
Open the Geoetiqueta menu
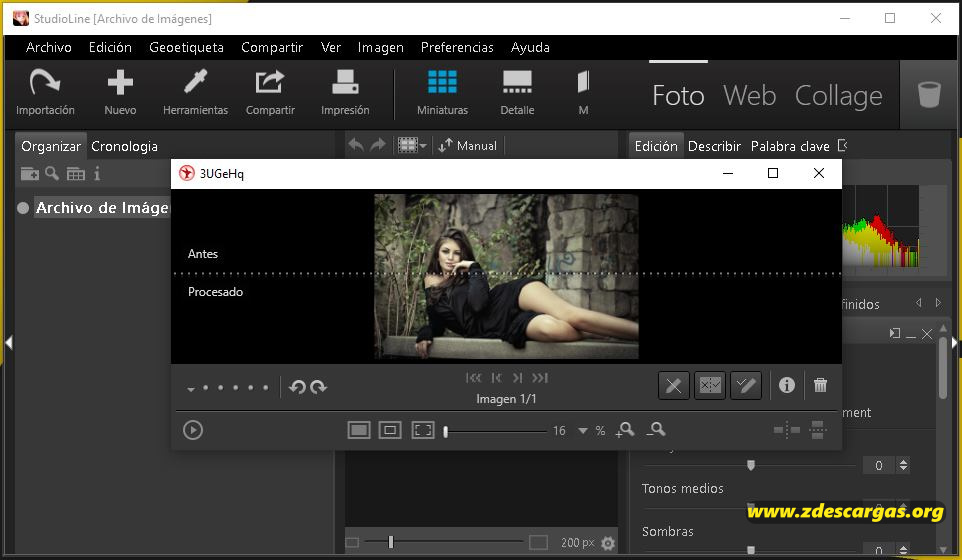(x=186, y=47)
